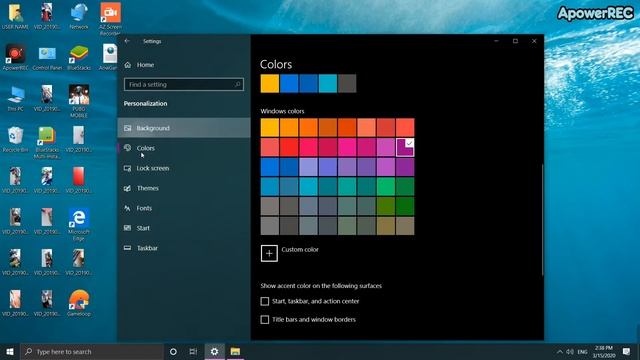This screenshot has height=360, width=640.
Task: Choose the bright green Windows color swatch
Action: coord(386,187)
